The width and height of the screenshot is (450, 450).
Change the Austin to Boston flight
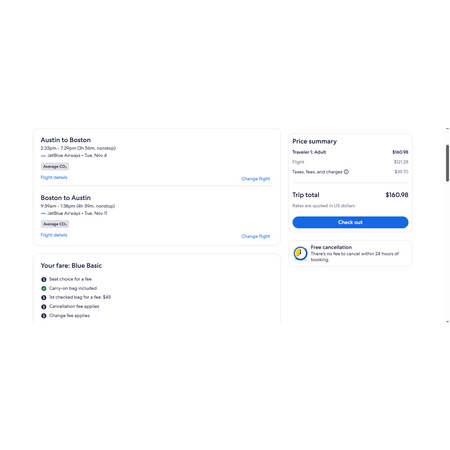pos(256,179)
